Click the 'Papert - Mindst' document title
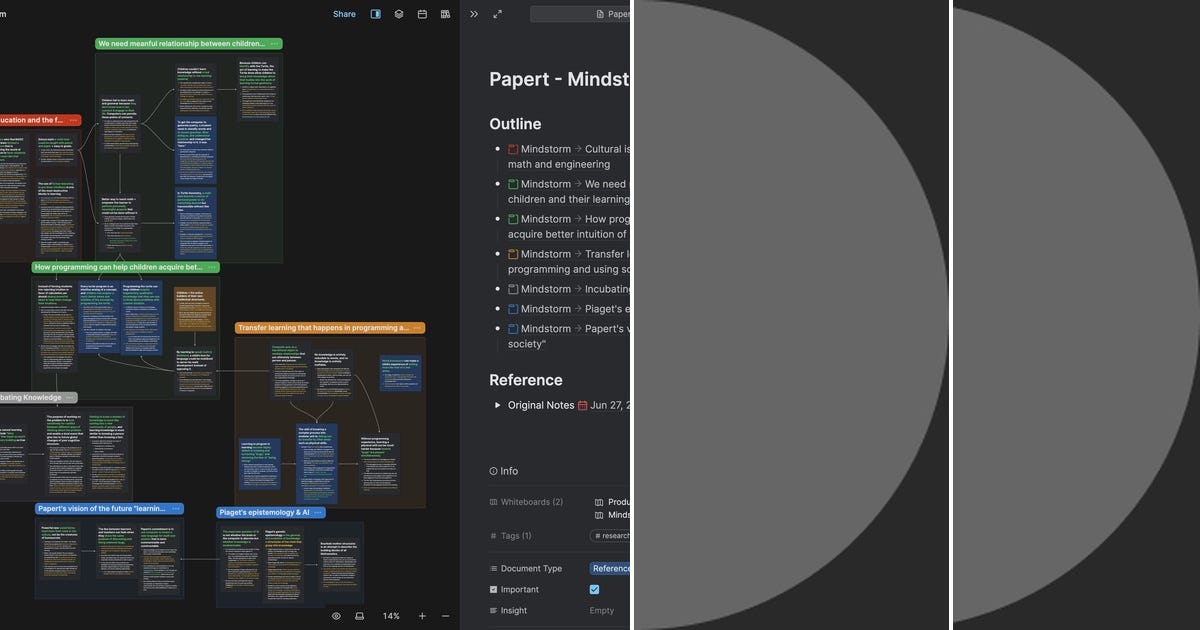The image size is (1200, 630). pyautogui.click(x=559, y=79)
